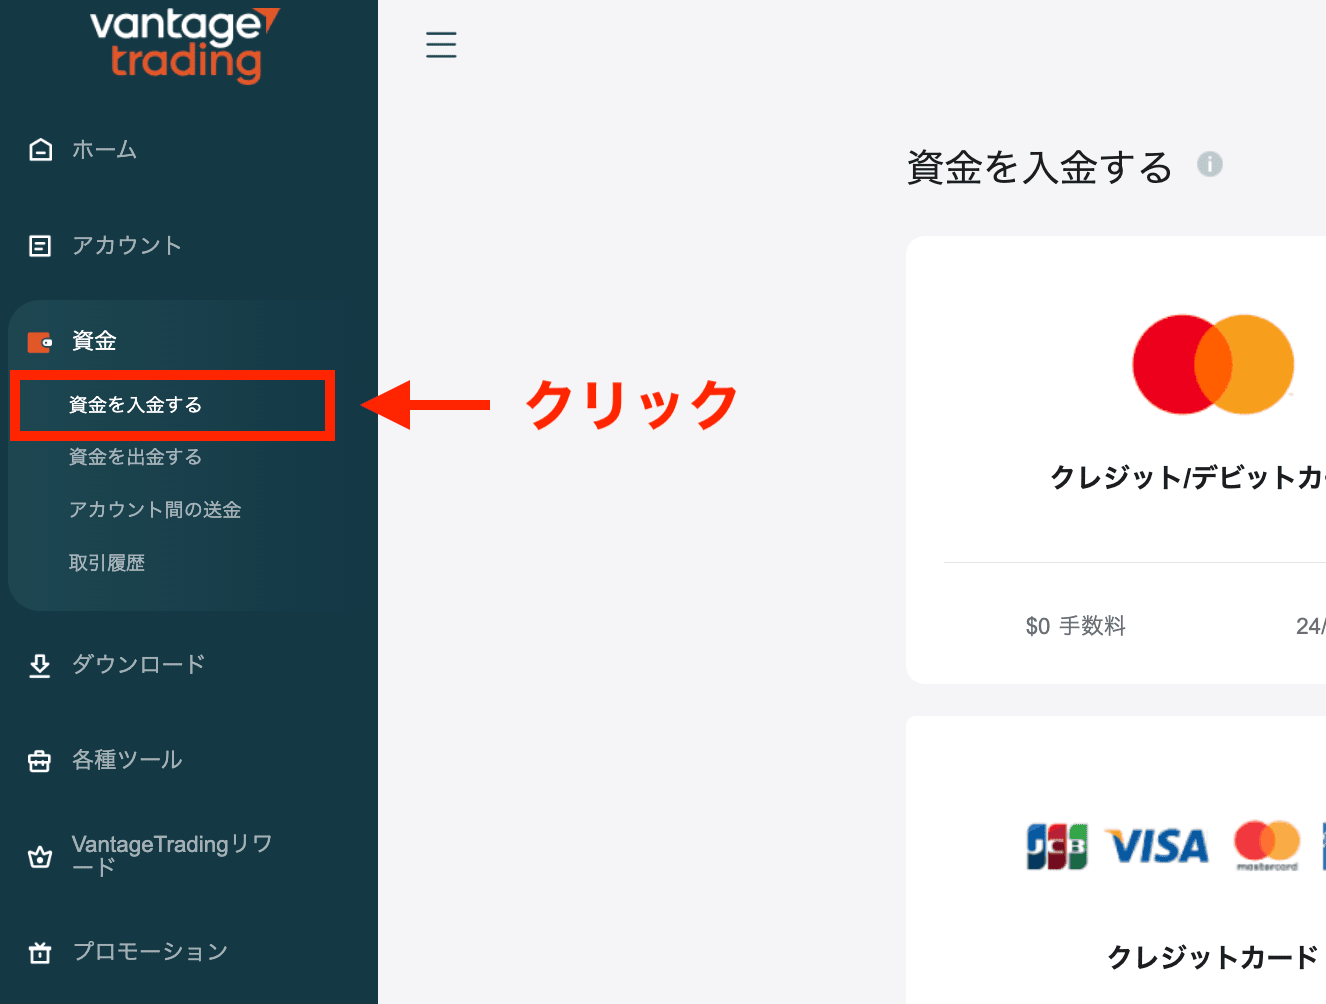
Task: Click the info icon next to 資金を入金する heading
Action: click(x=1210, y=165)
